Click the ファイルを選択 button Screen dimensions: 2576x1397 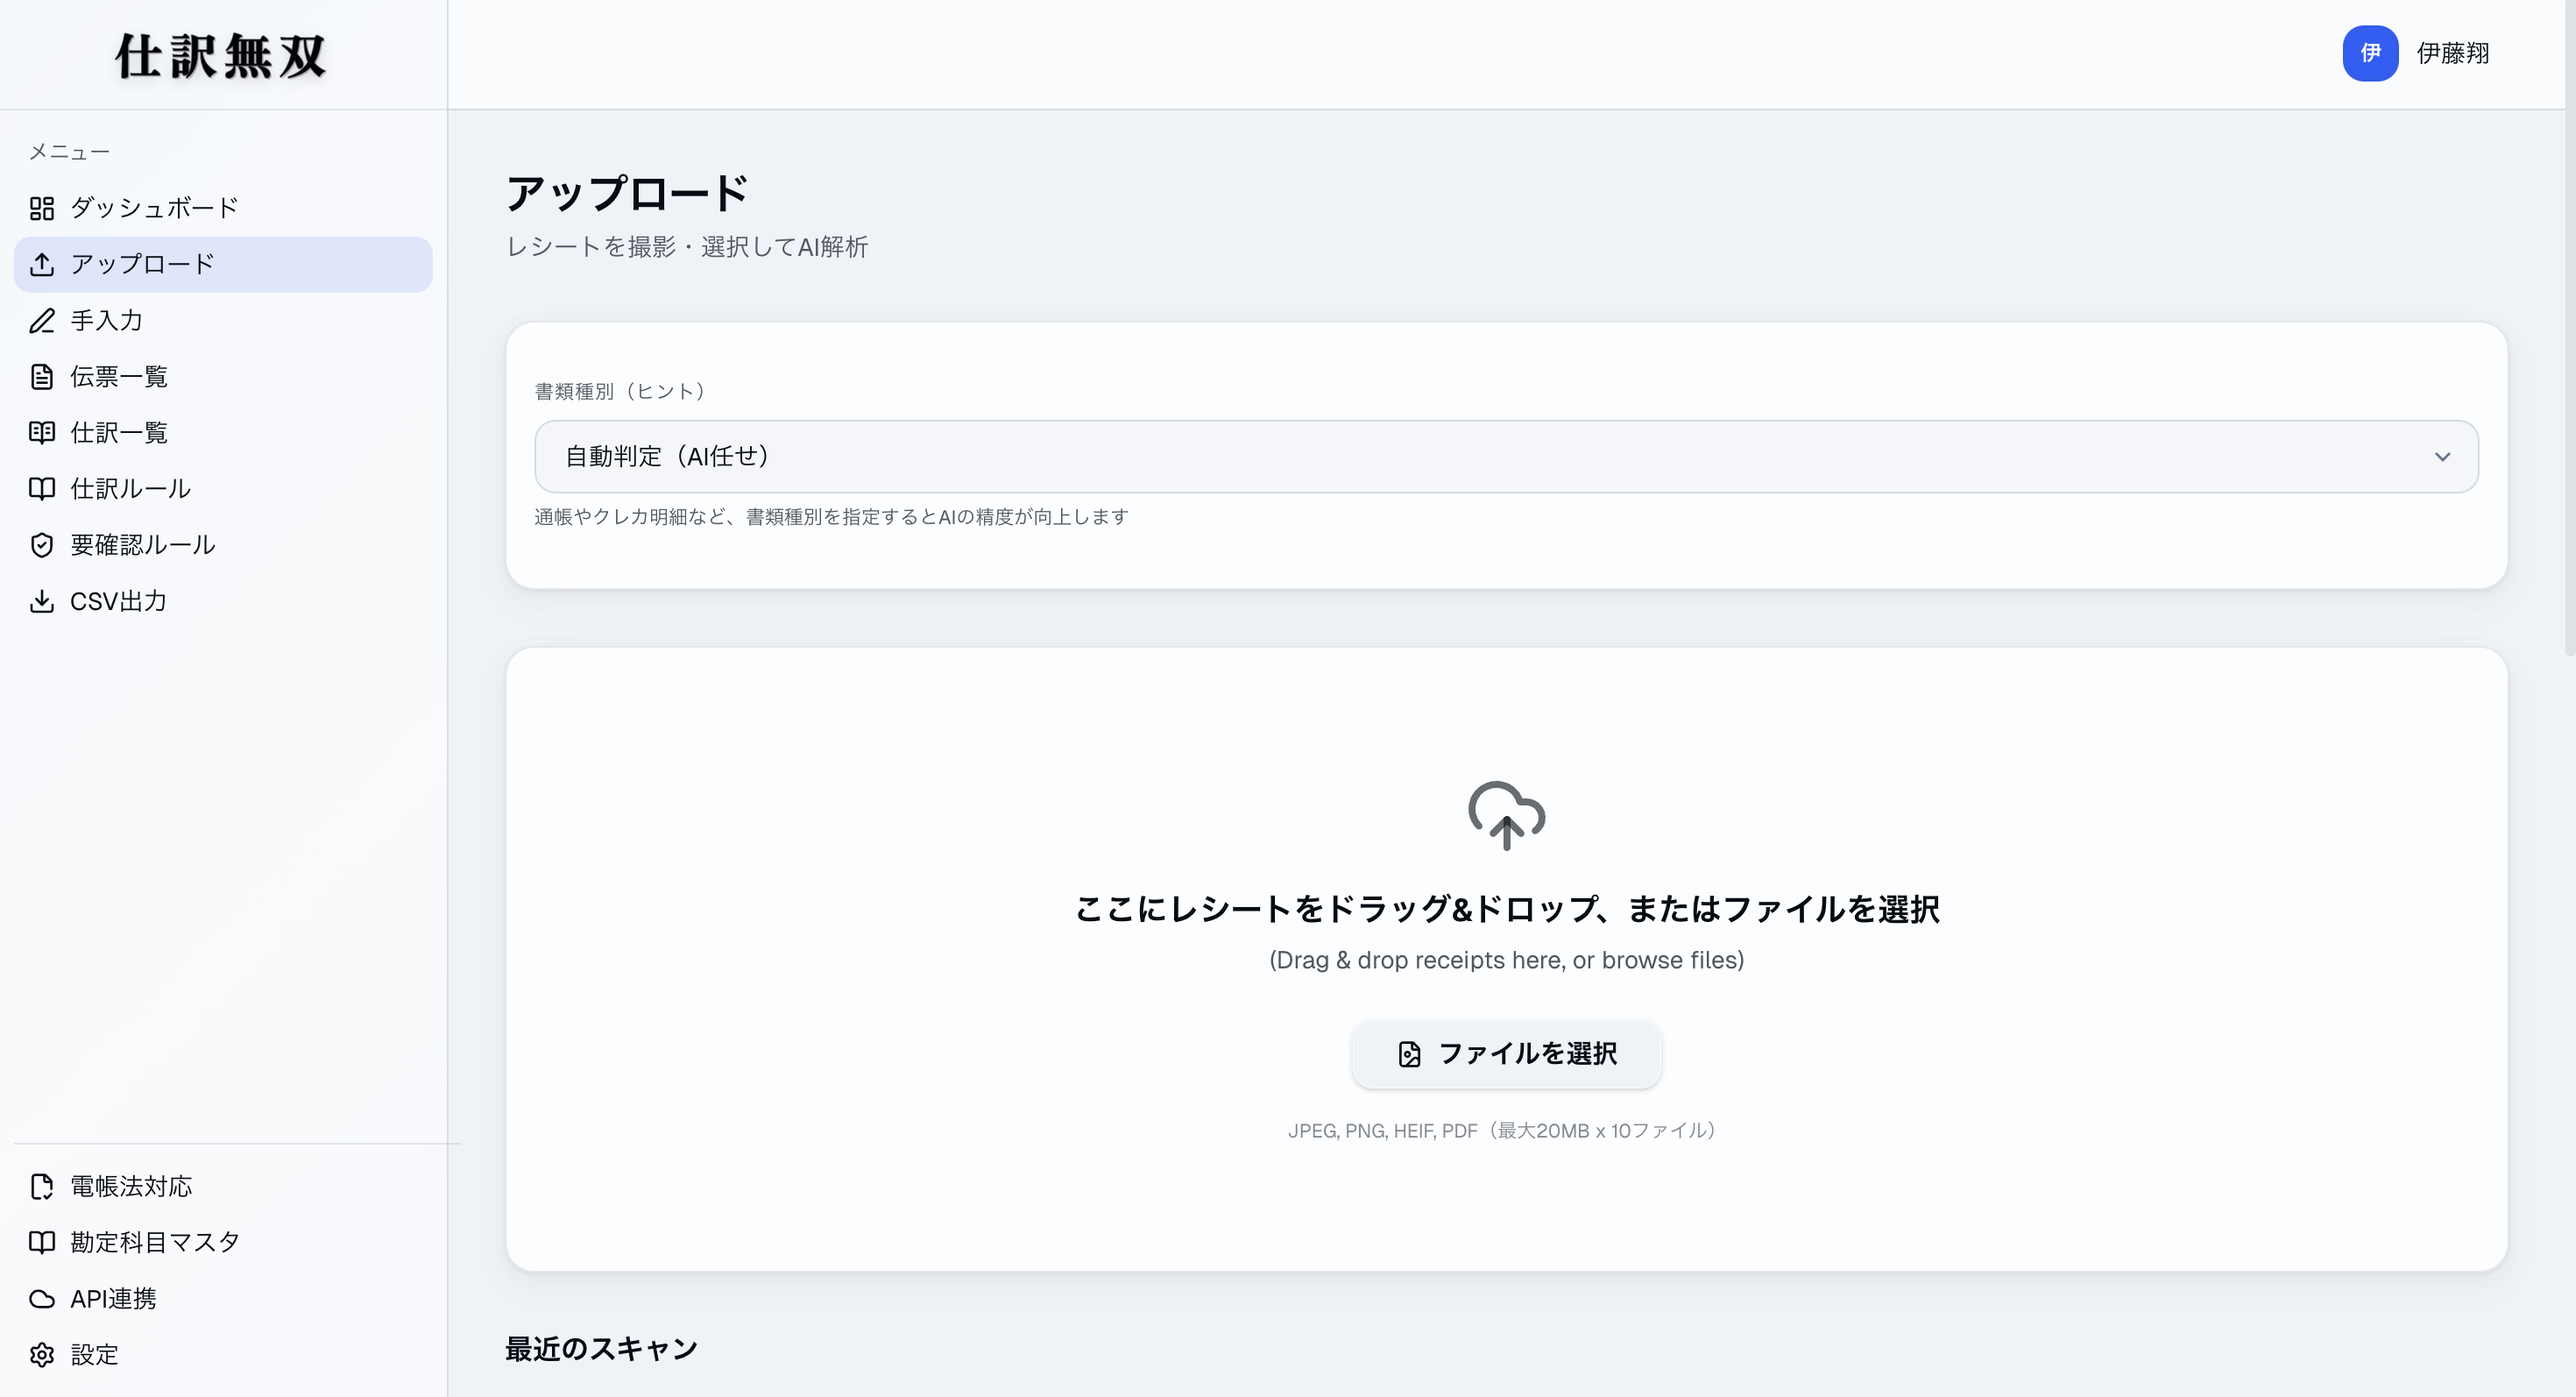coord(1506,1054)
